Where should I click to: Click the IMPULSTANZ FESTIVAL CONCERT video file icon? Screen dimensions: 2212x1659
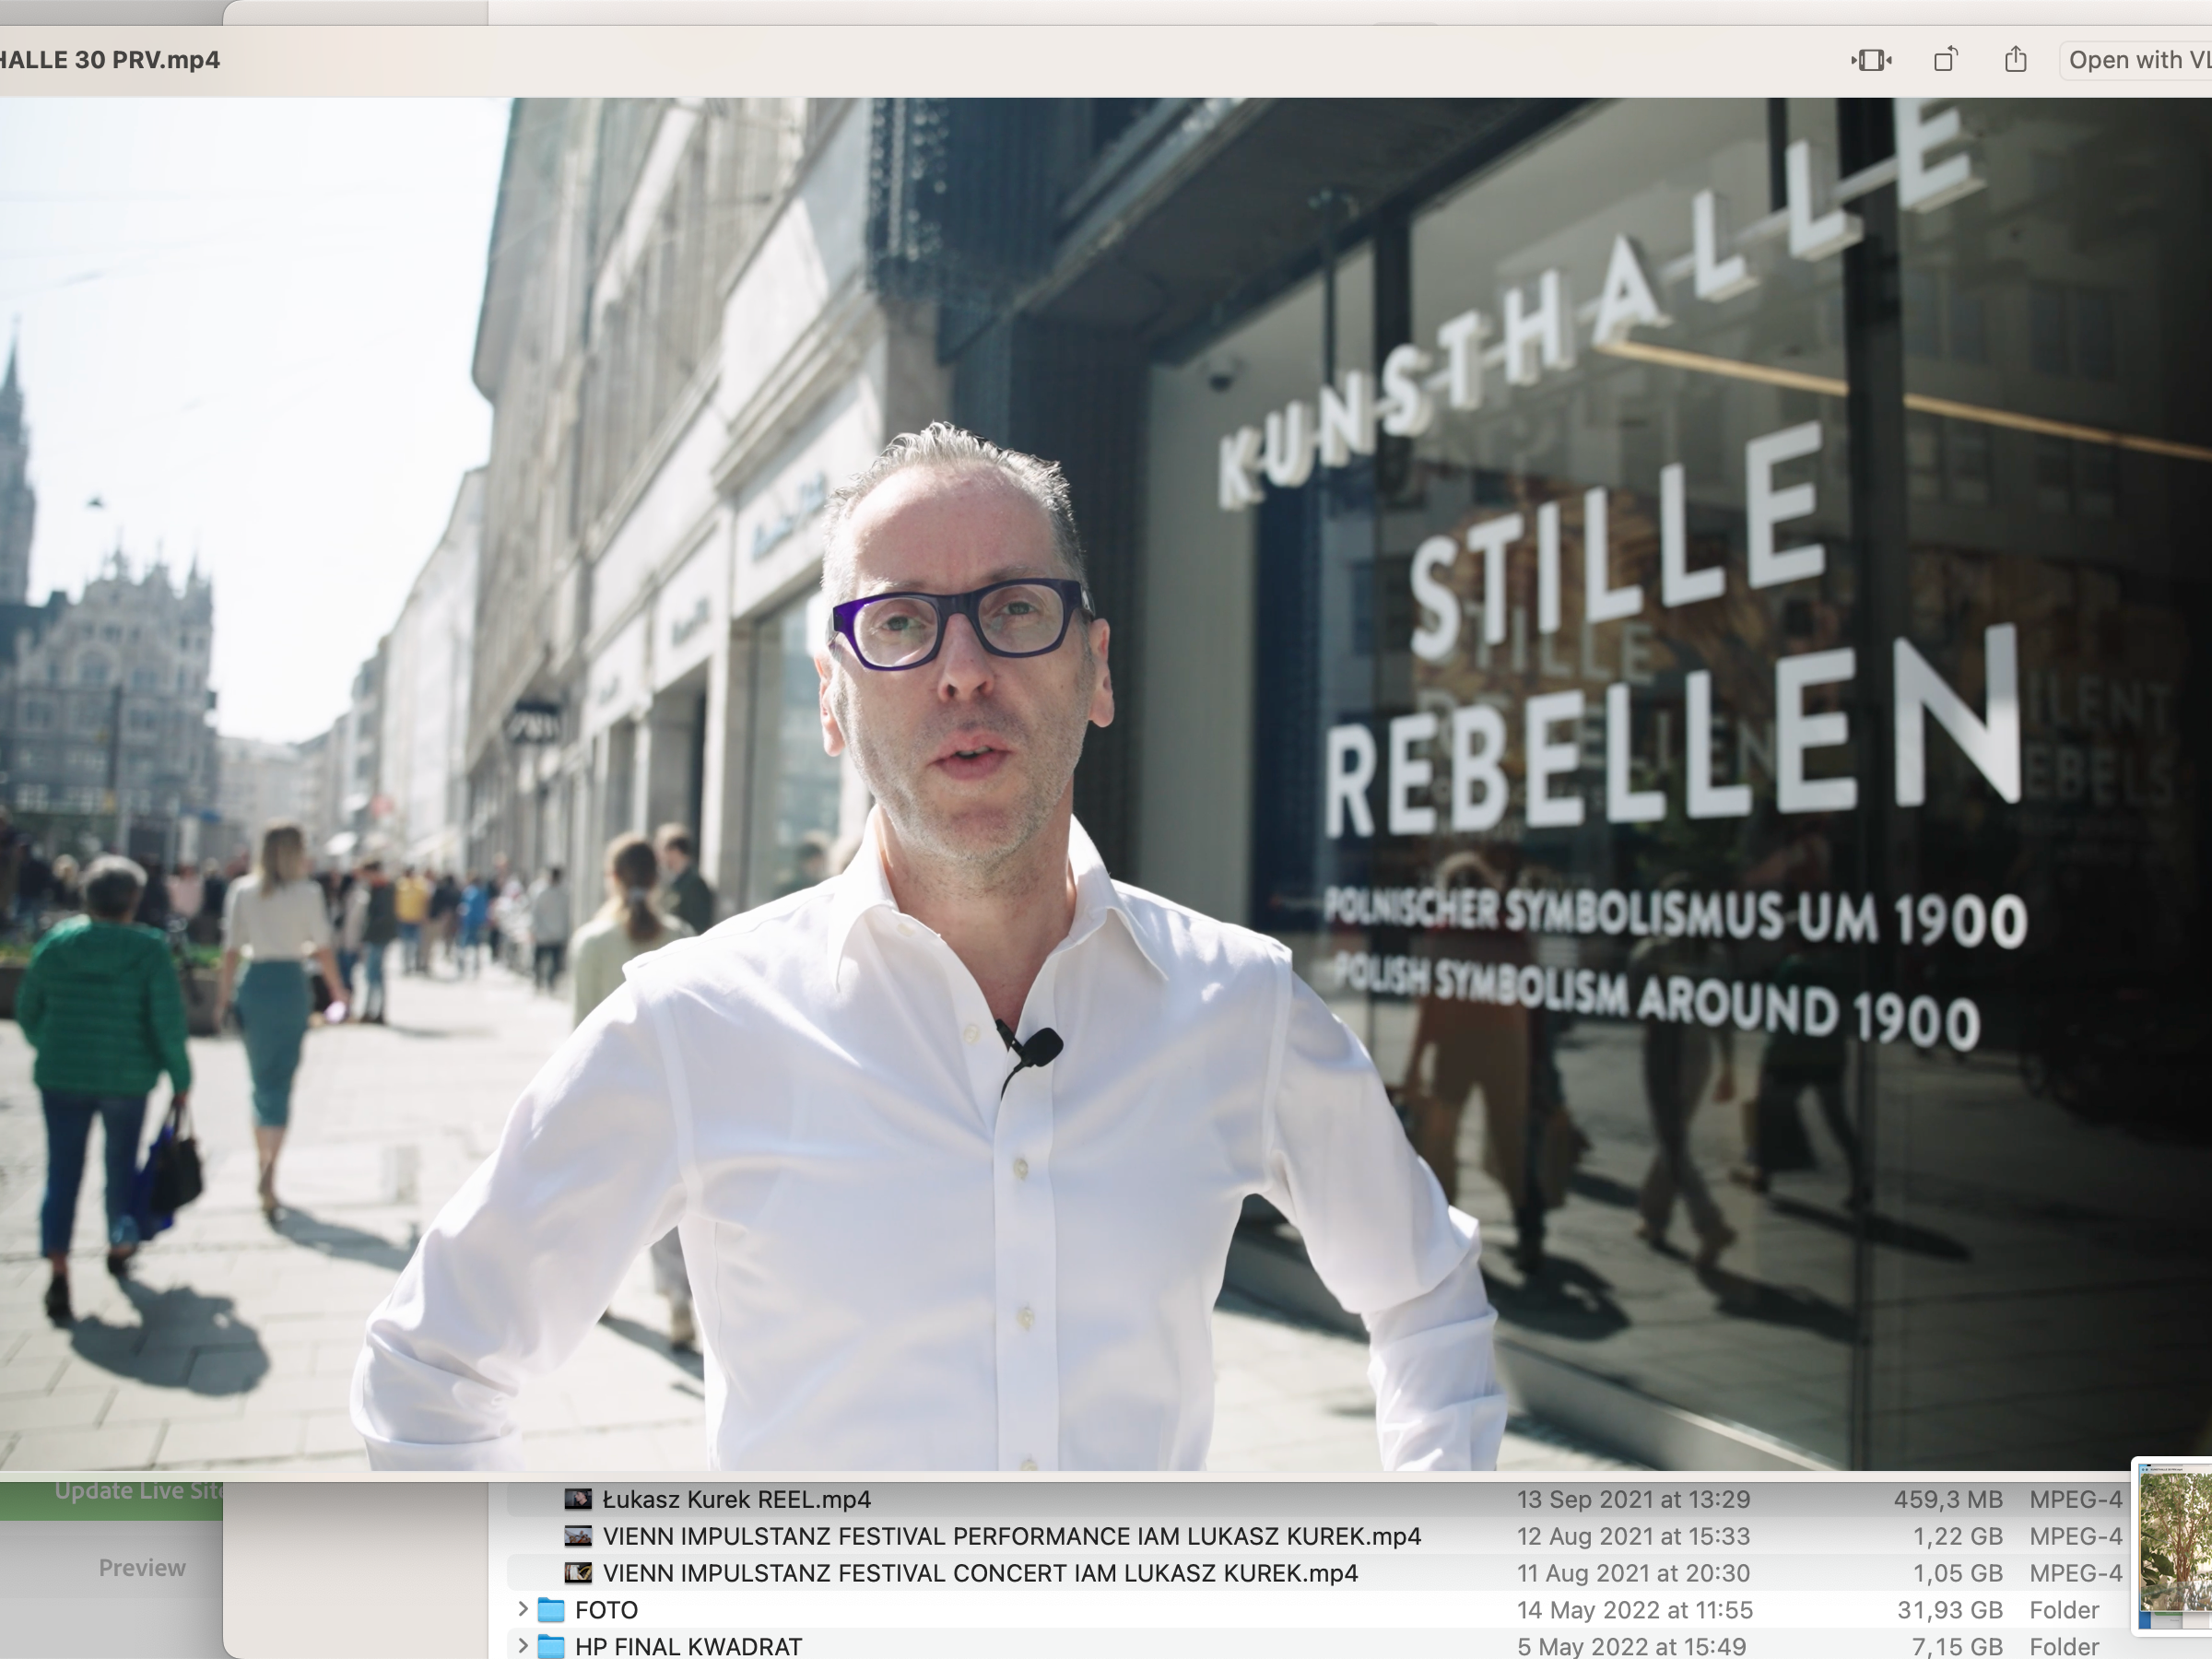point(578,1573)
